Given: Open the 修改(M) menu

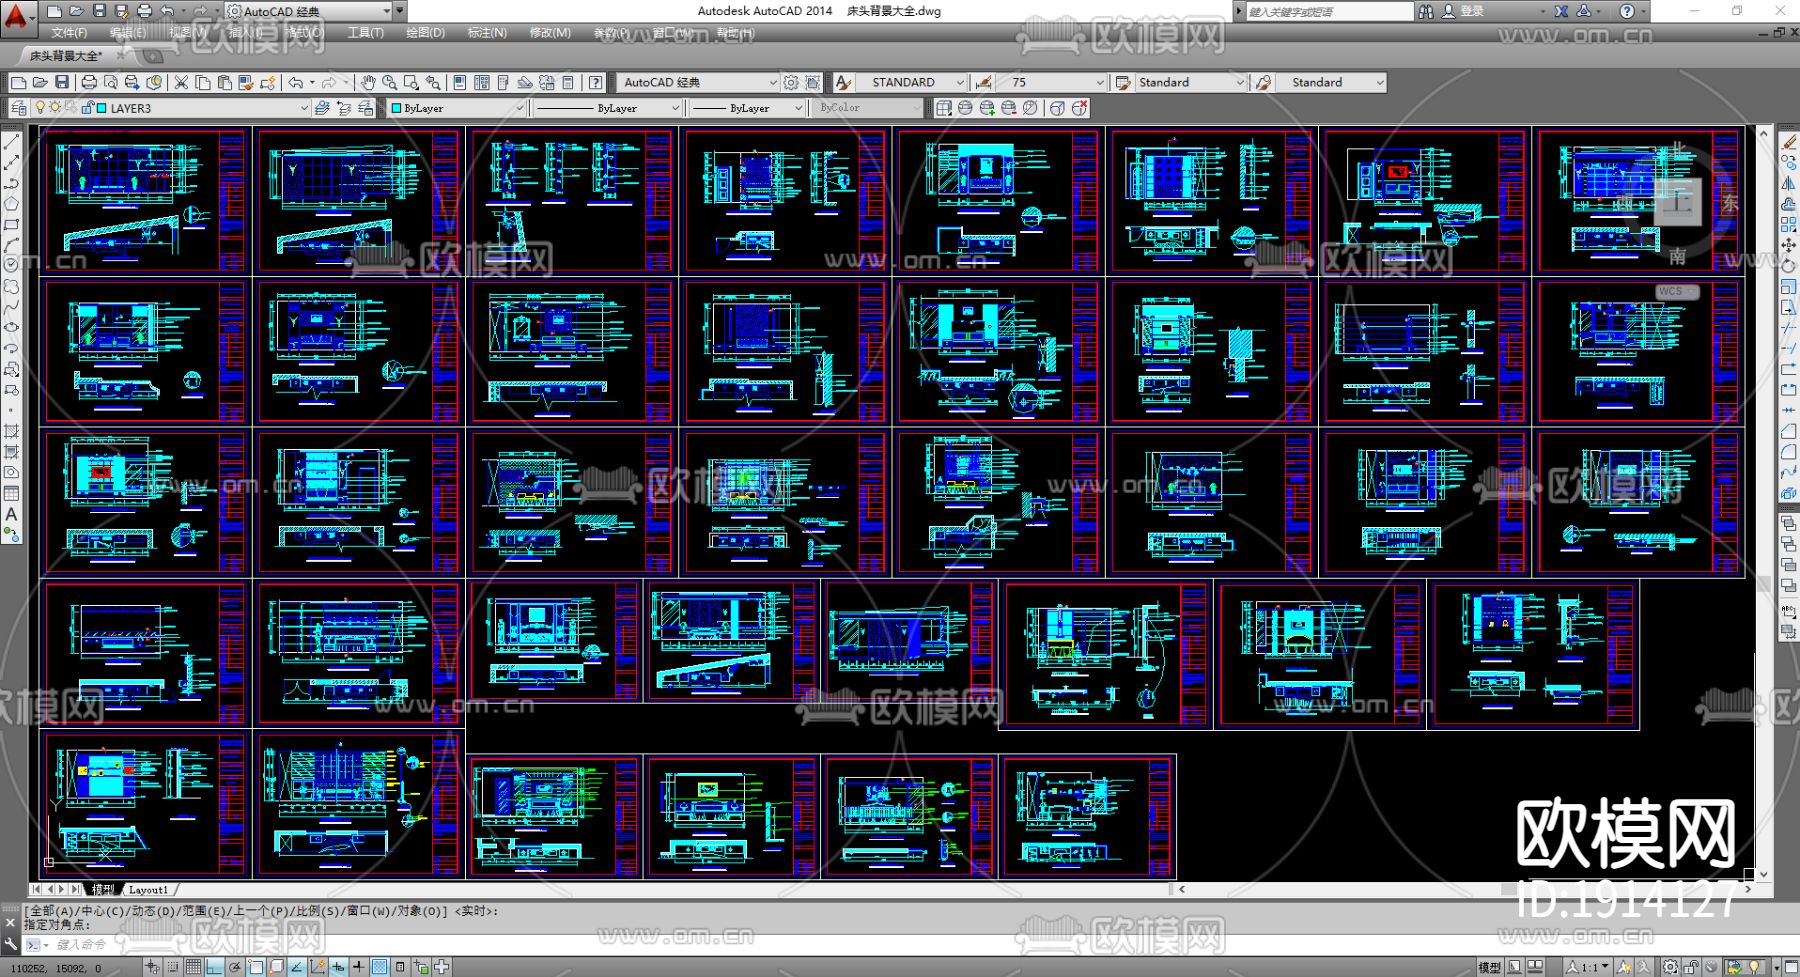Looking at the screenshot, I should 550,33.
